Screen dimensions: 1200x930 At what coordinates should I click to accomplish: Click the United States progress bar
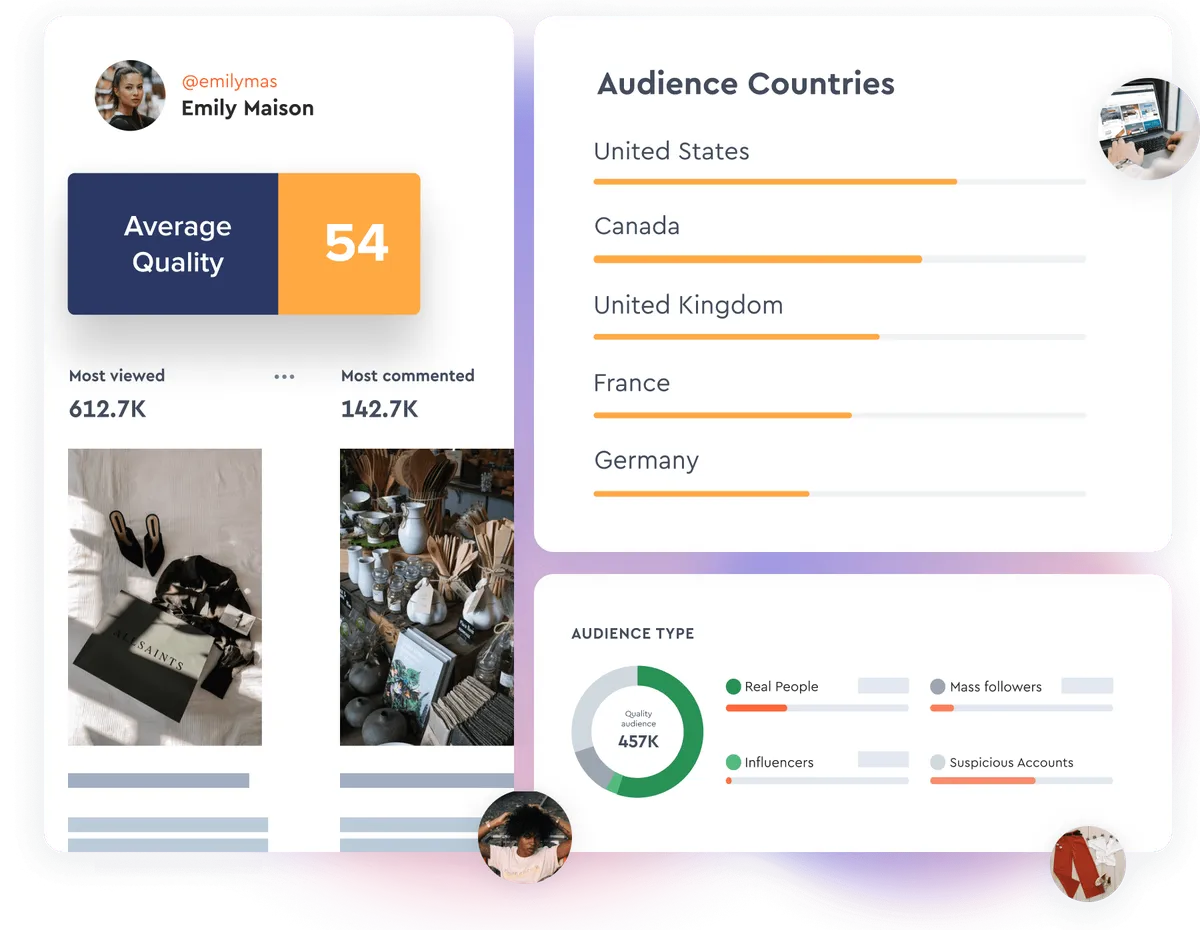[839, 182]
